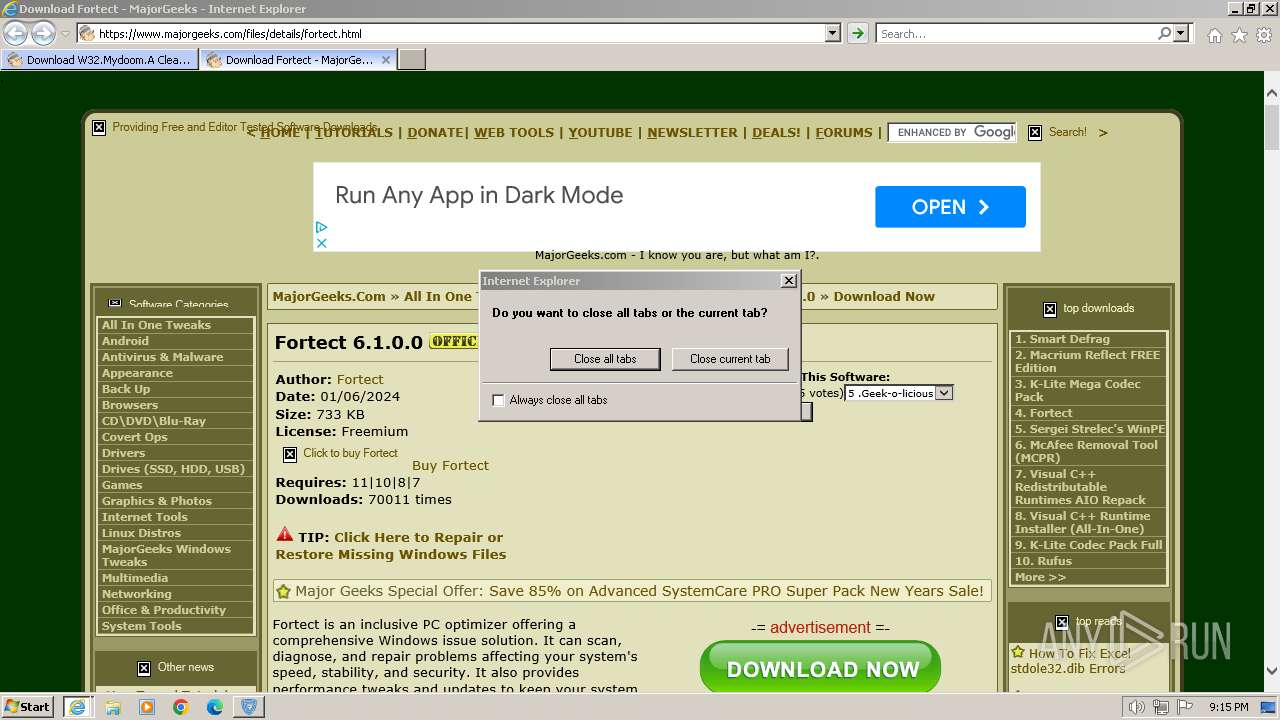This screenshot has width=1280, height=720.
Task: Click the broken image icon beside Click to buy Fortect
Action: (x=290, y=454)
